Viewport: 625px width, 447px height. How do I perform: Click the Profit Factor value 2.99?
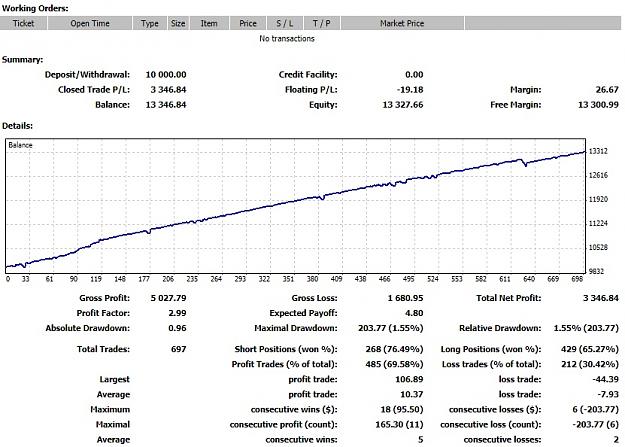pyautogui.click(x=177, y=313)
